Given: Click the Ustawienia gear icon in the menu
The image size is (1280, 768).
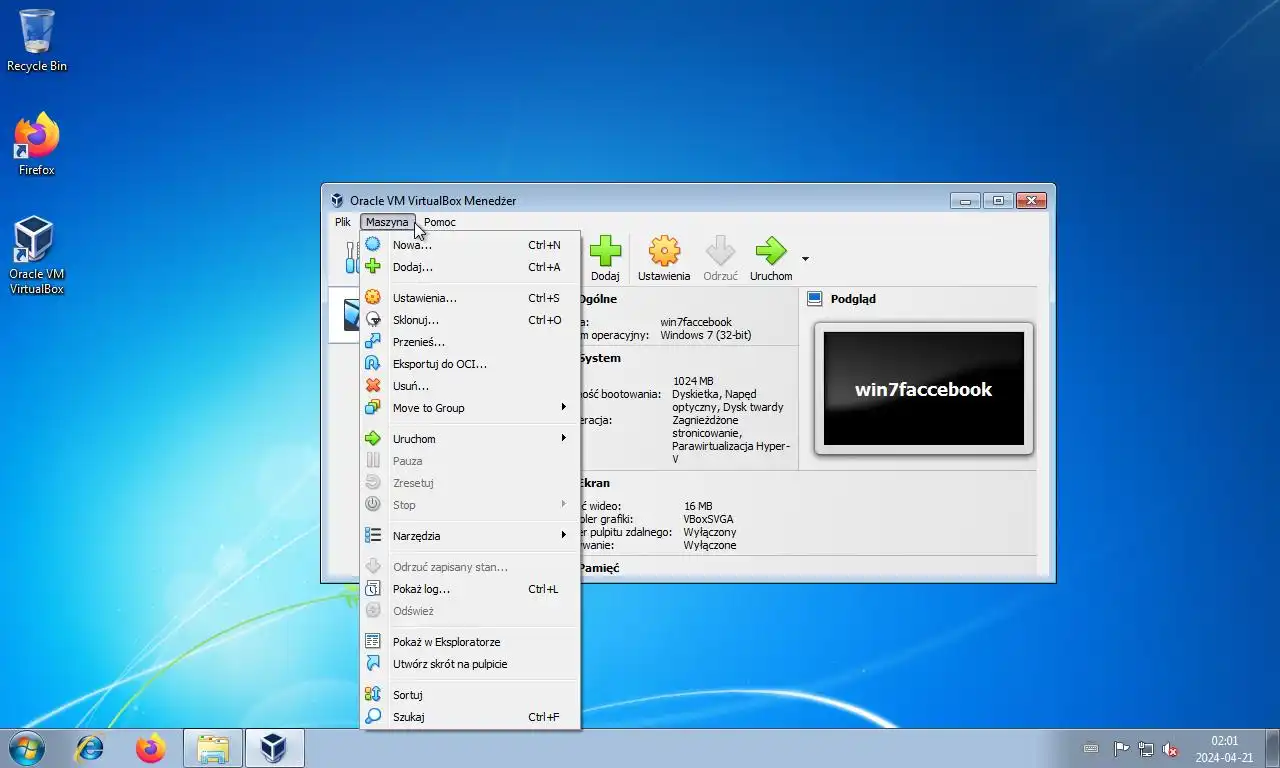Looking at the screenshot, I should pyautogui.click(x=373, y=298).
